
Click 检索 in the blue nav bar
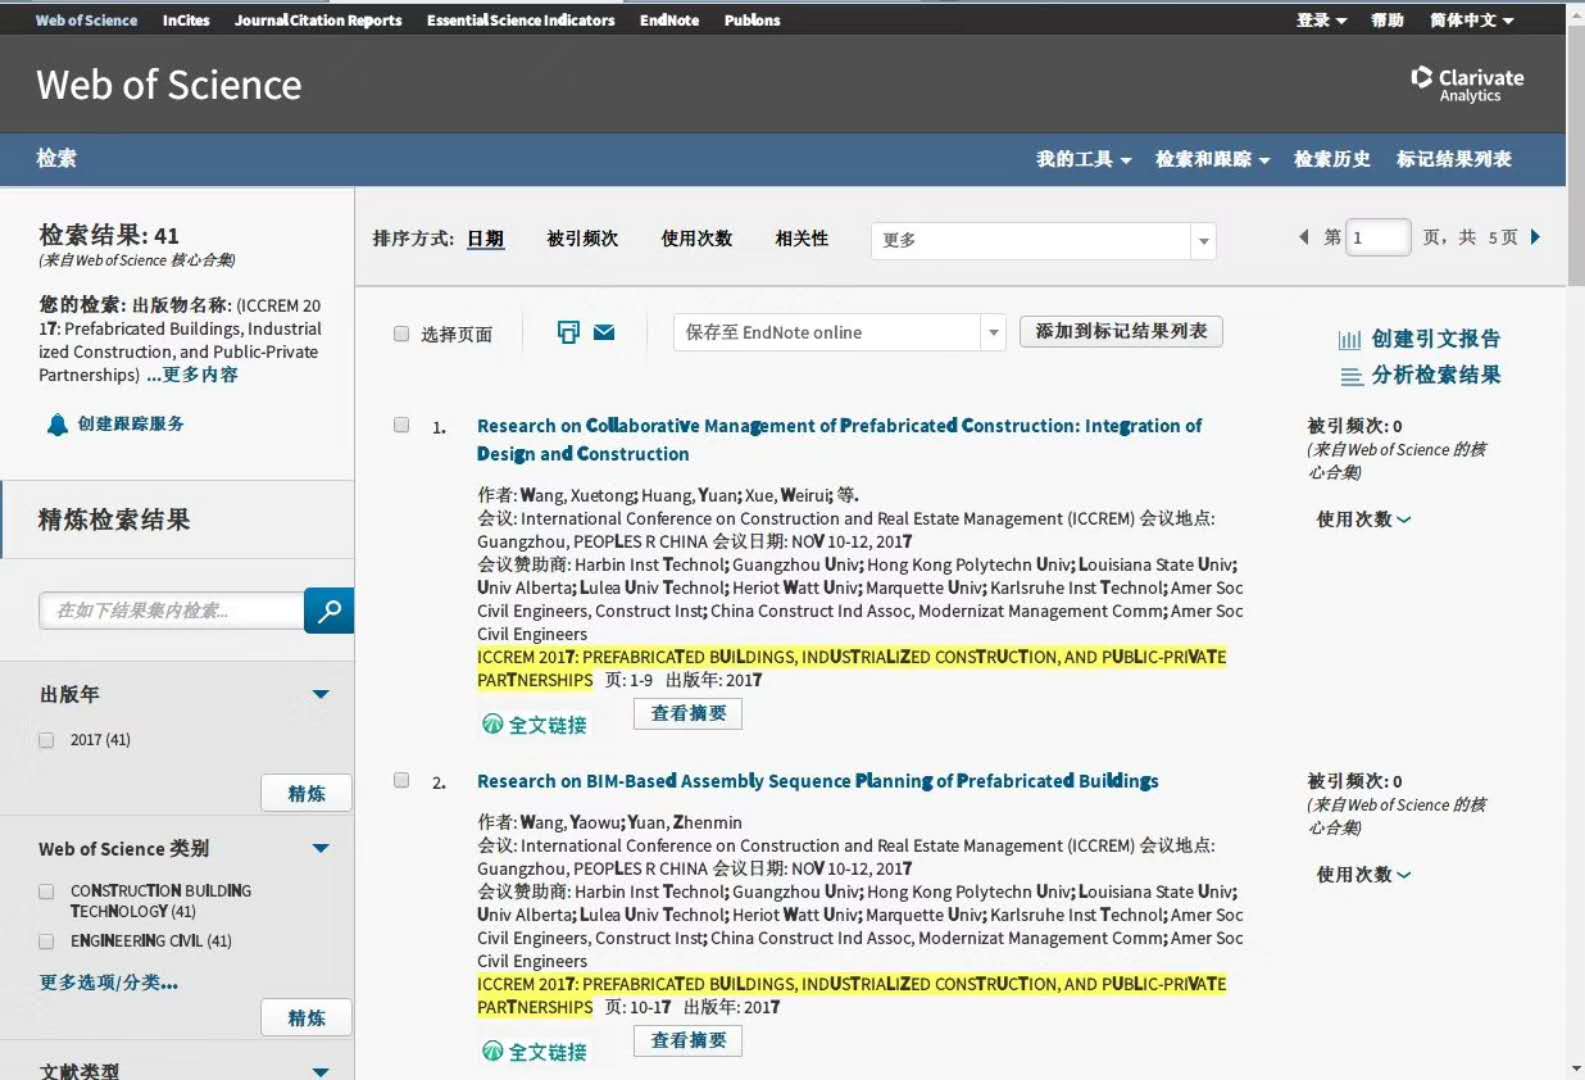56,158
